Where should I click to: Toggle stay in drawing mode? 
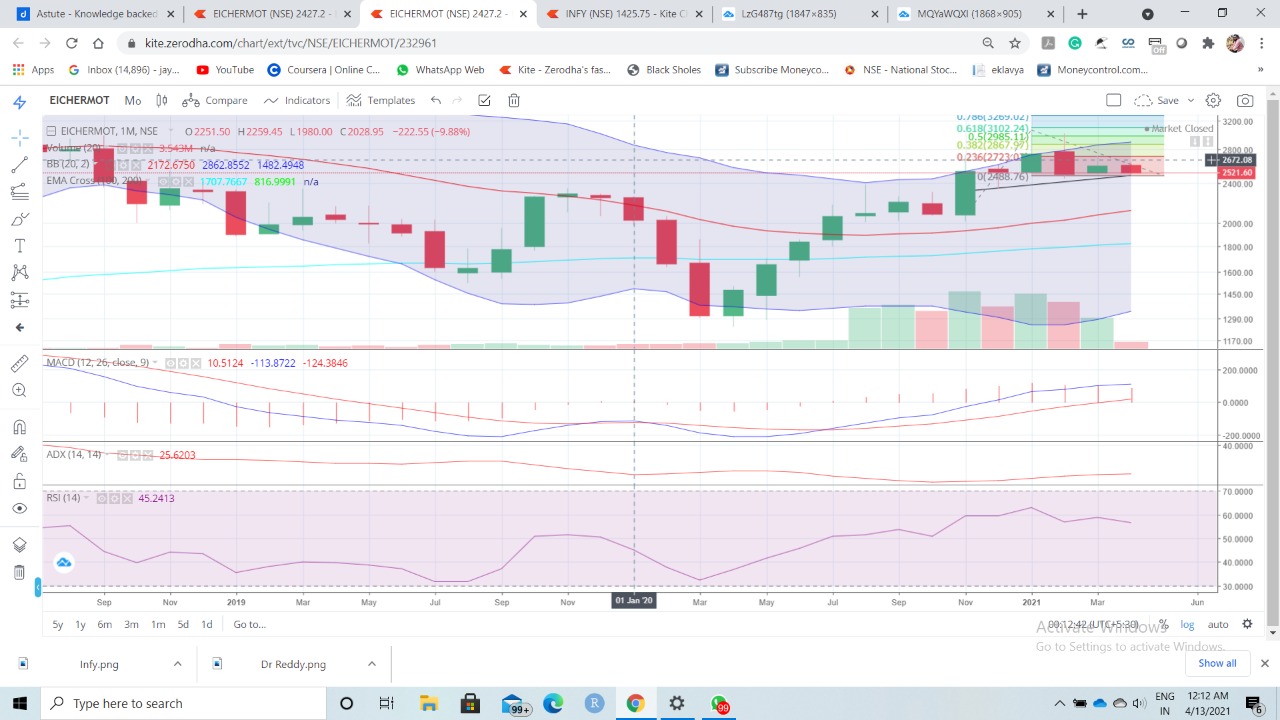19,454
